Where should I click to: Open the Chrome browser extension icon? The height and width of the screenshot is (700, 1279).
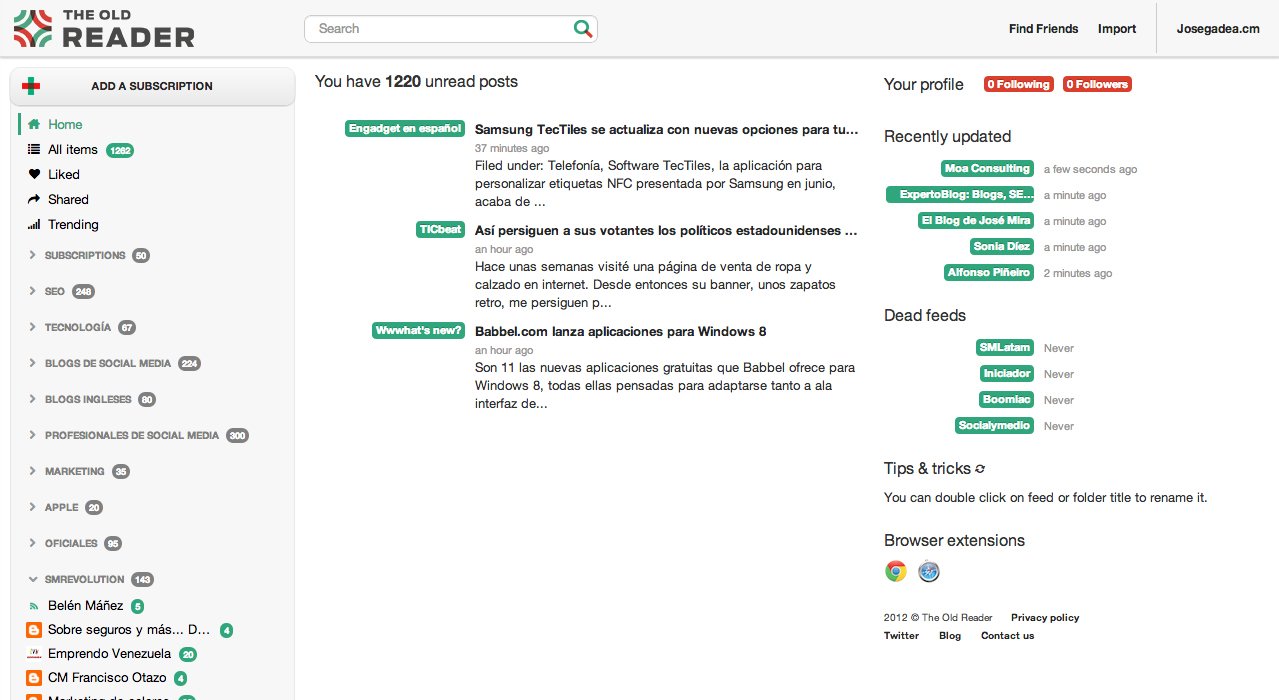[x=895, y=570]
